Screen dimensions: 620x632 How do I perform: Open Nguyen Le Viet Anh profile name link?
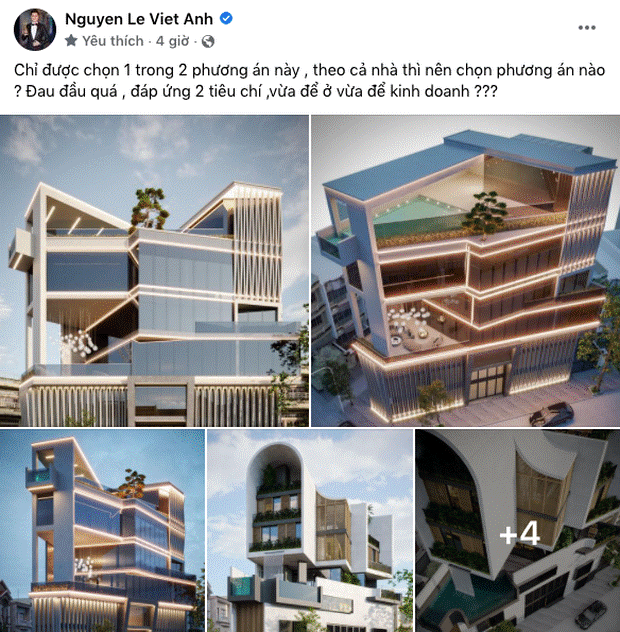tap(139, 19)
